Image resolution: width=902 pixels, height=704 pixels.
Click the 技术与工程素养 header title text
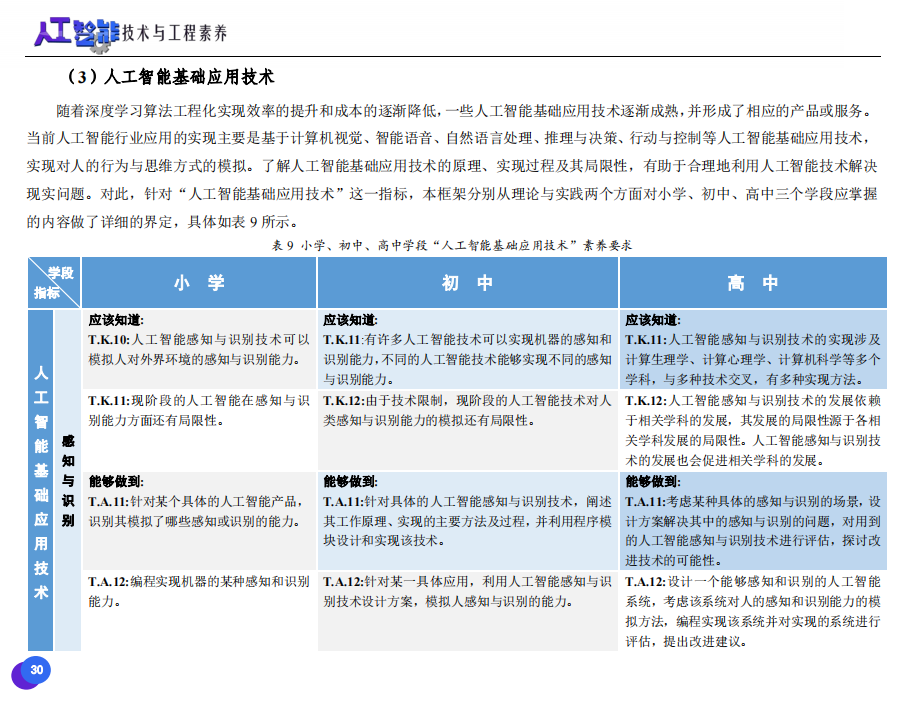tap(175, 33)
